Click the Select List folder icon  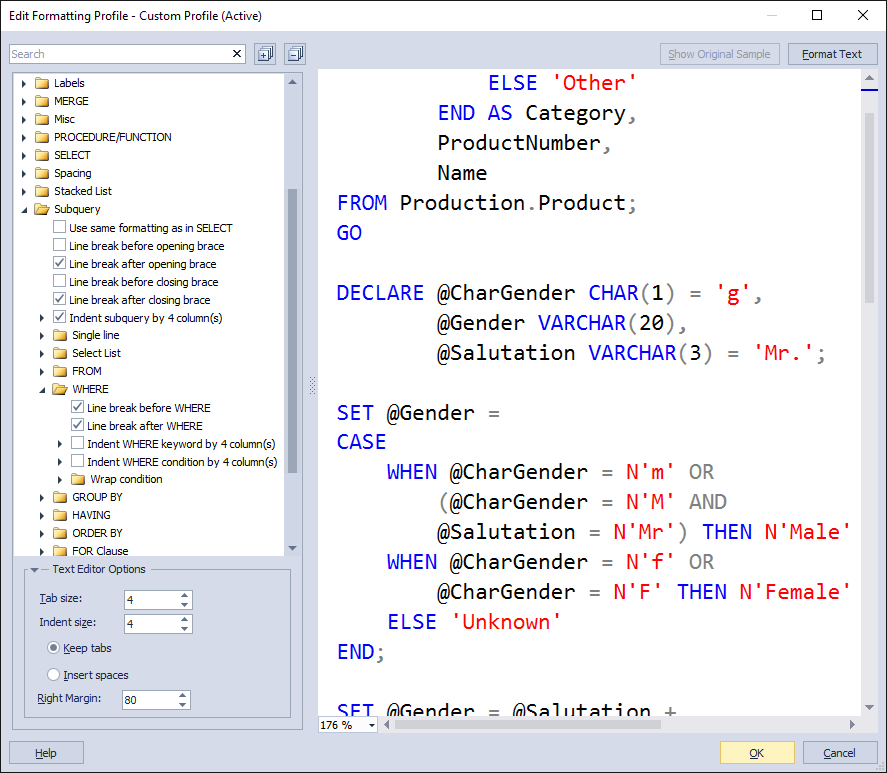click(60, 353)
